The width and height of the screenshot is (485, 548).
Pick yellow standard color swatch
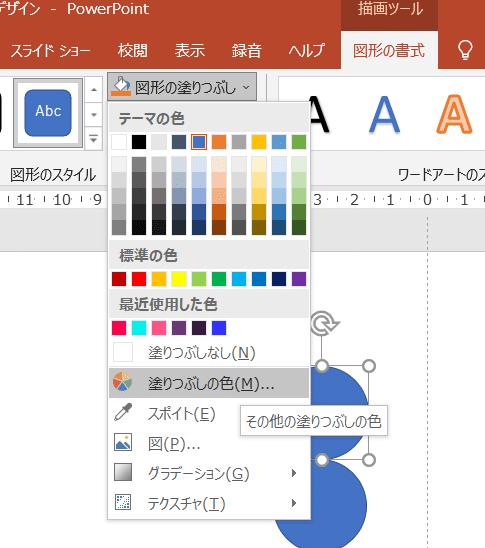[179, 279]
